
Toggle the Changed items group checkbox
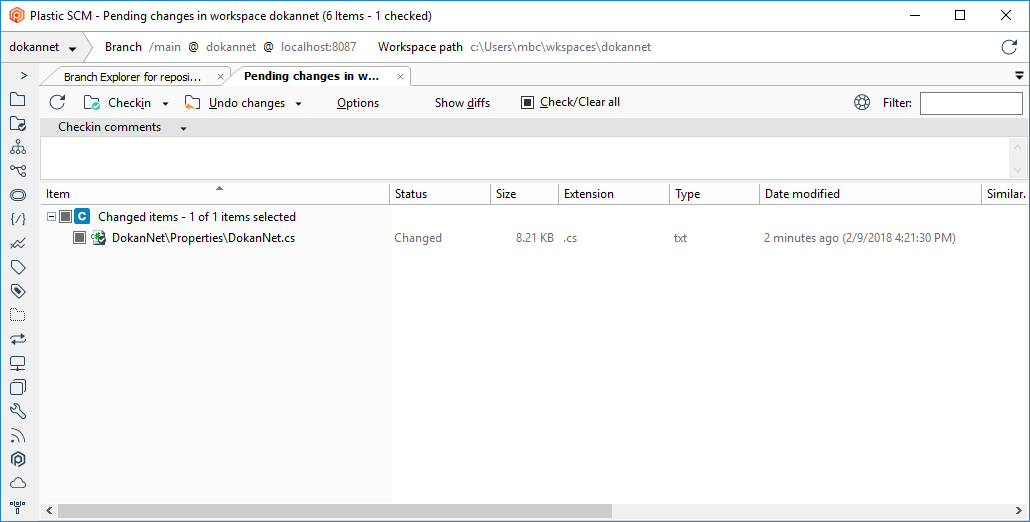[x=65, y=217]
